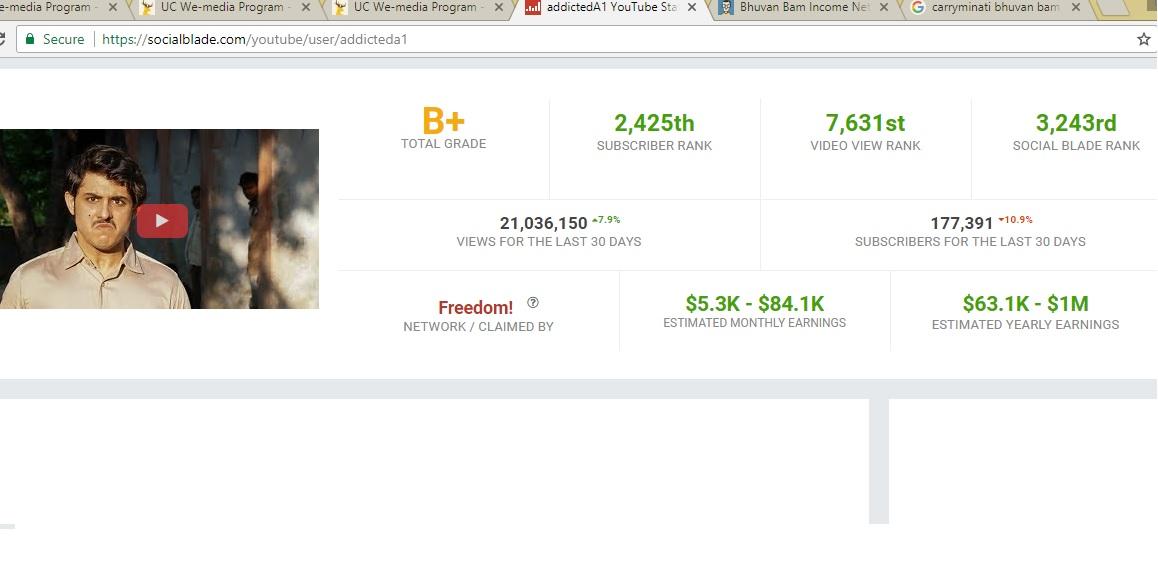This screenshot has width=1158, height=564.
Task: Close the addictedA1 YouTube Stats tab
Action: [x=691, y=8]
